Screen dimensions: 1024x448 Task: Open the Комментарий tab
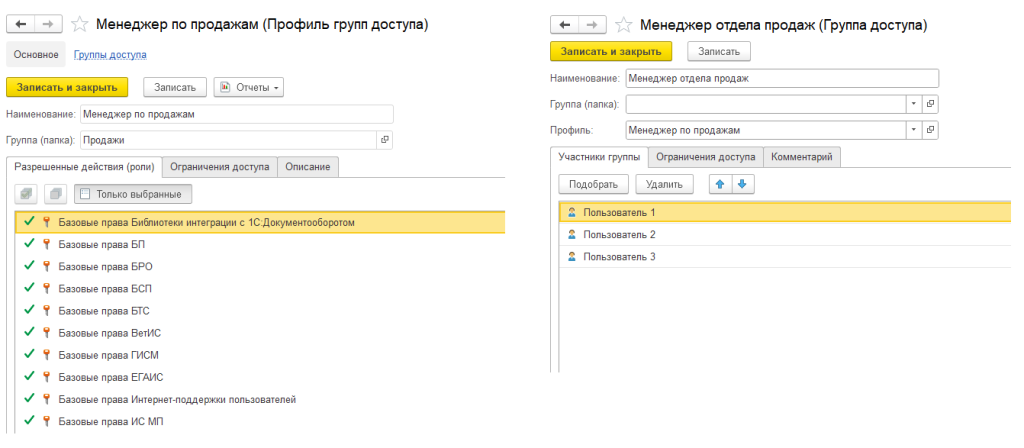click(804, 157)
